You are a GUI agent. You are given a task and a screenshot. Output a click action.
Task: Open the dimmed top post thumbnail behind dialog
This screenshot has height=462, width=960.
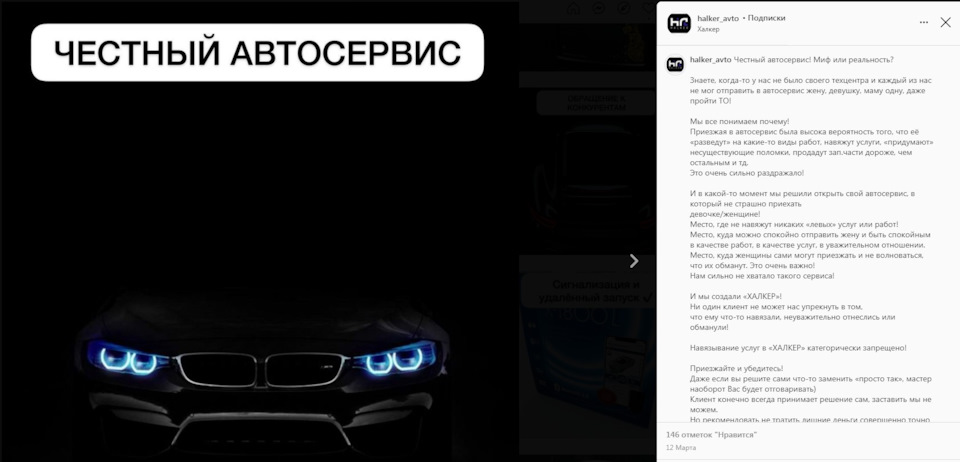point(588,47)
